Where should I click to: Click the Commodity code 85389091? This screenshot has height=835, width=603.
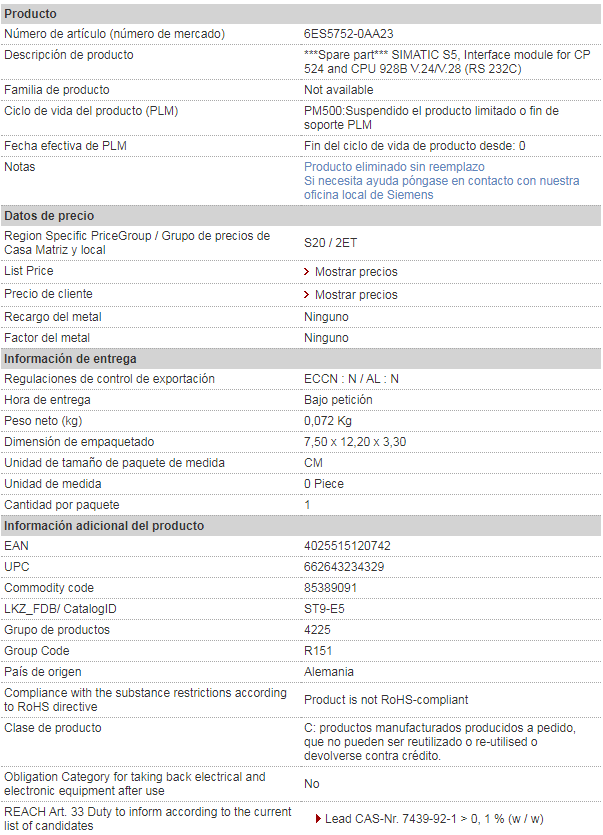coord(331,588)
